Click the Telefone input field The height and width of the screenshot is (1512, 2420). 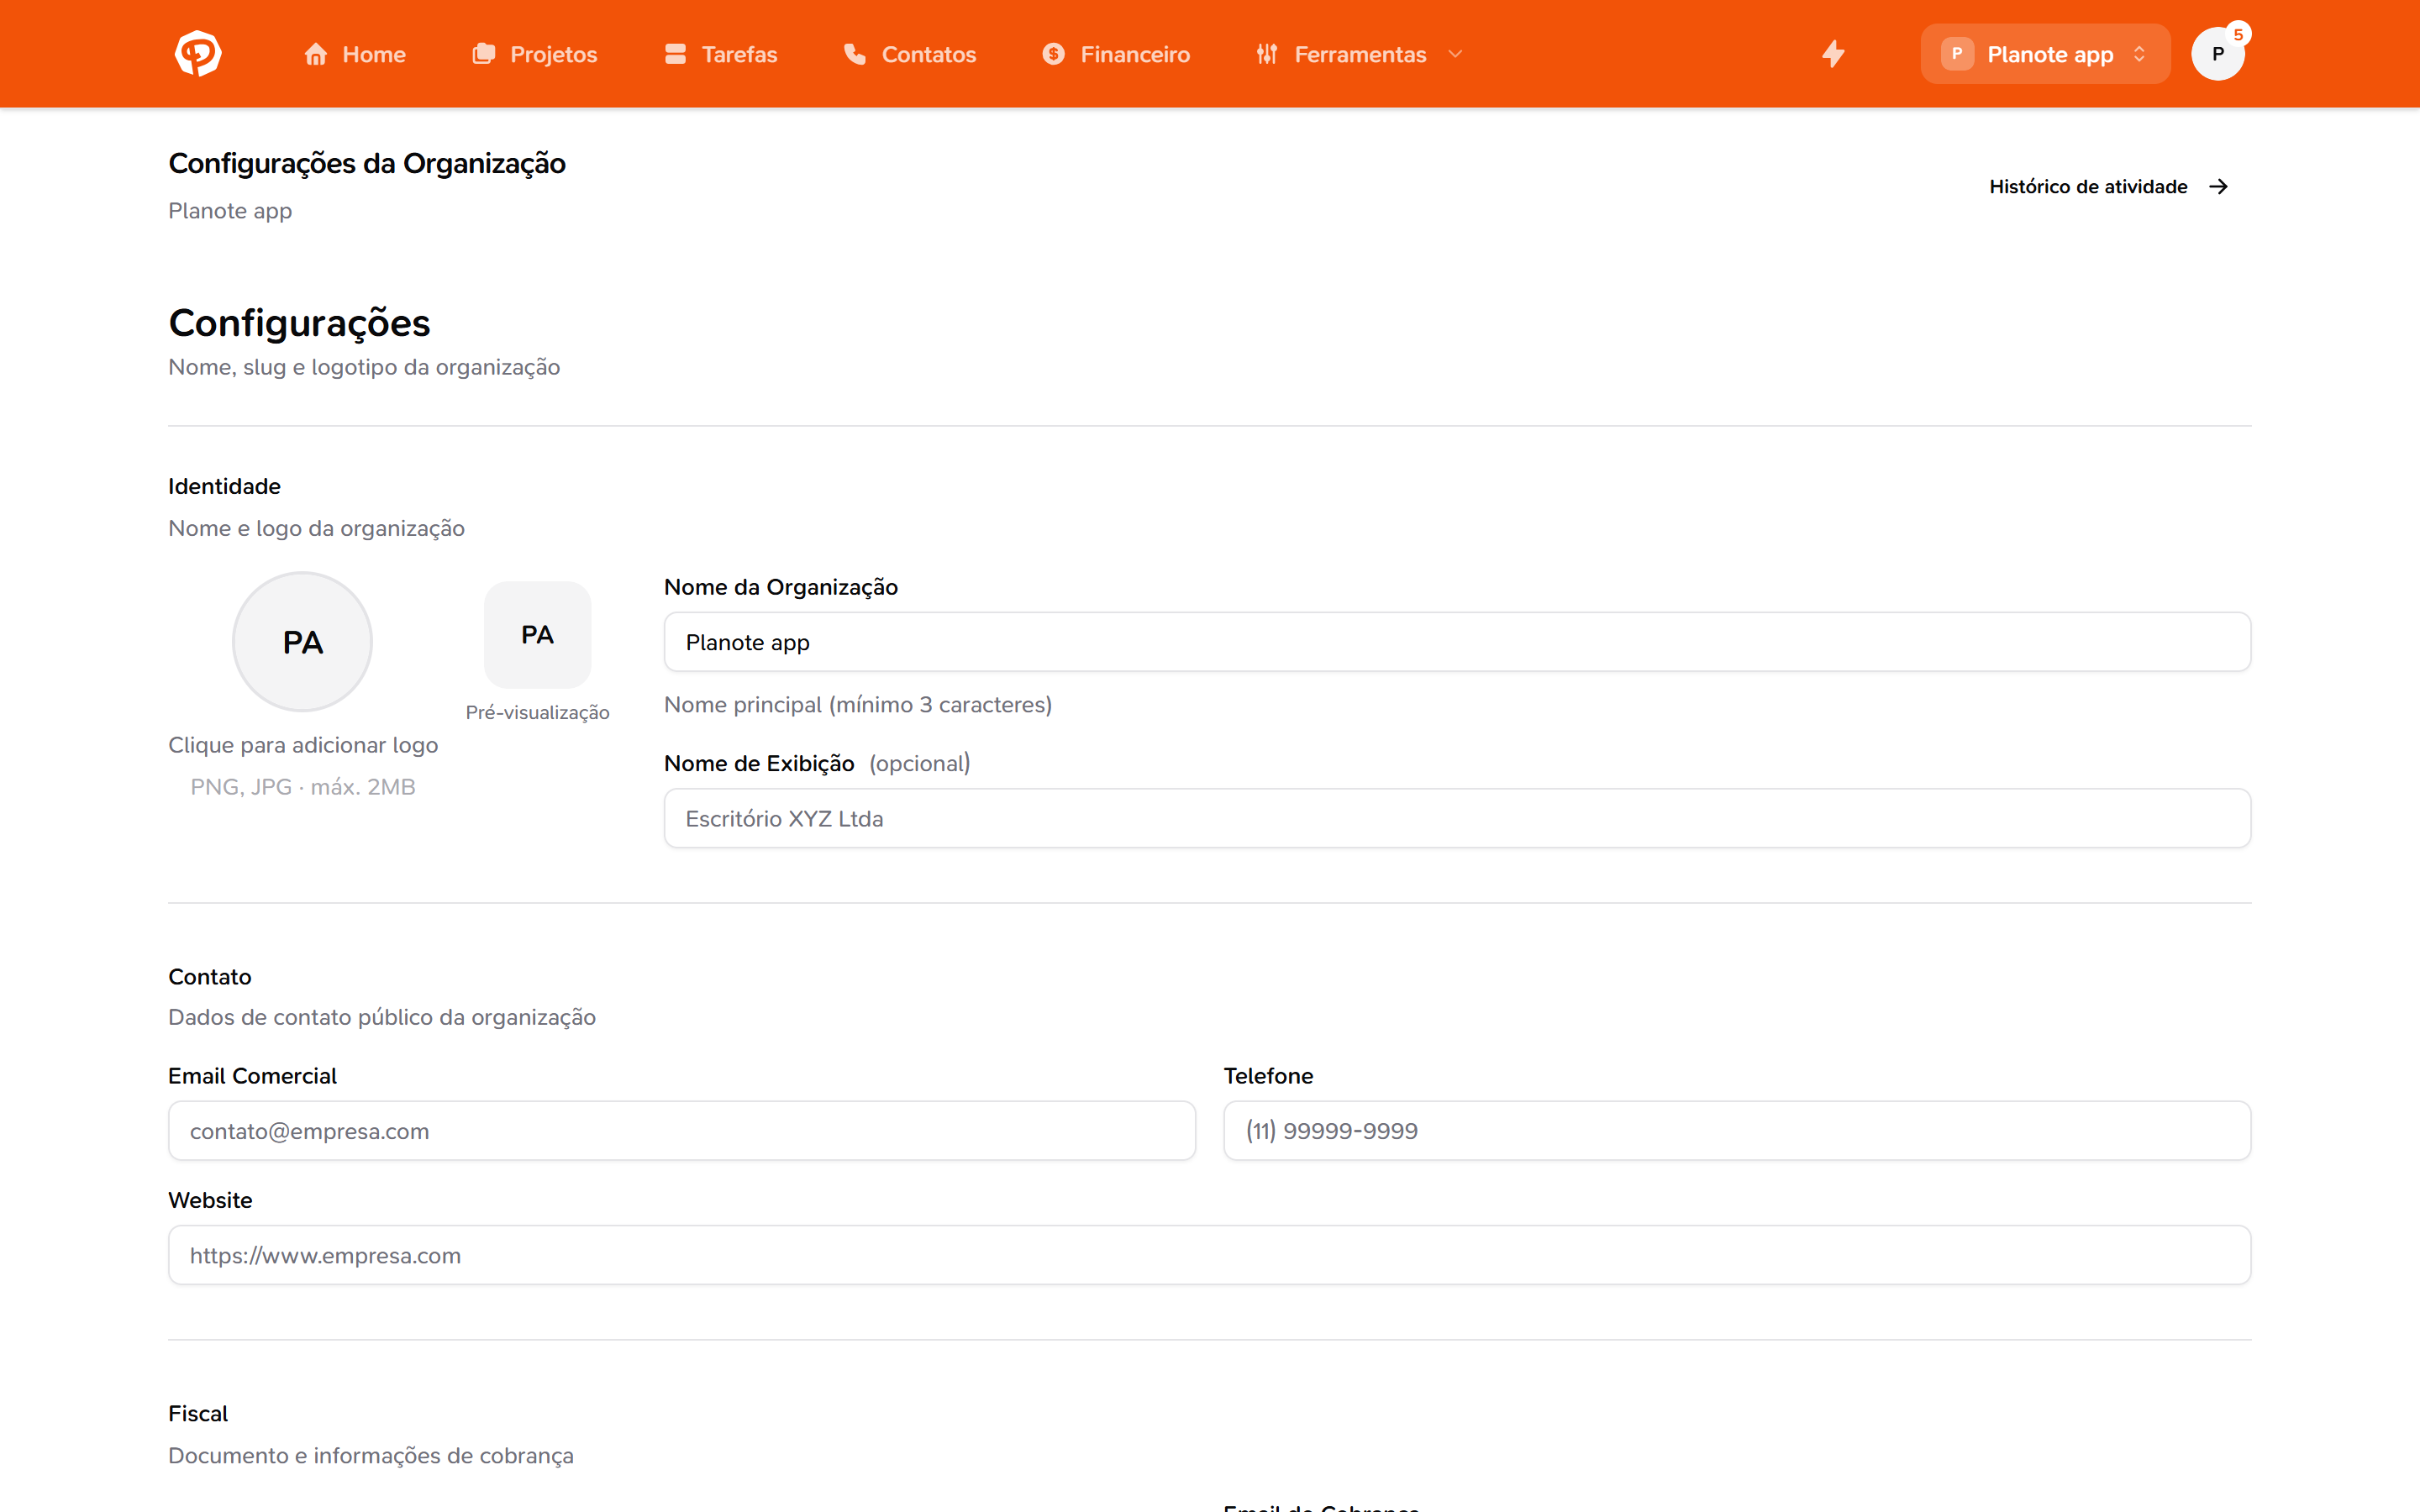pos(1737,1131)
